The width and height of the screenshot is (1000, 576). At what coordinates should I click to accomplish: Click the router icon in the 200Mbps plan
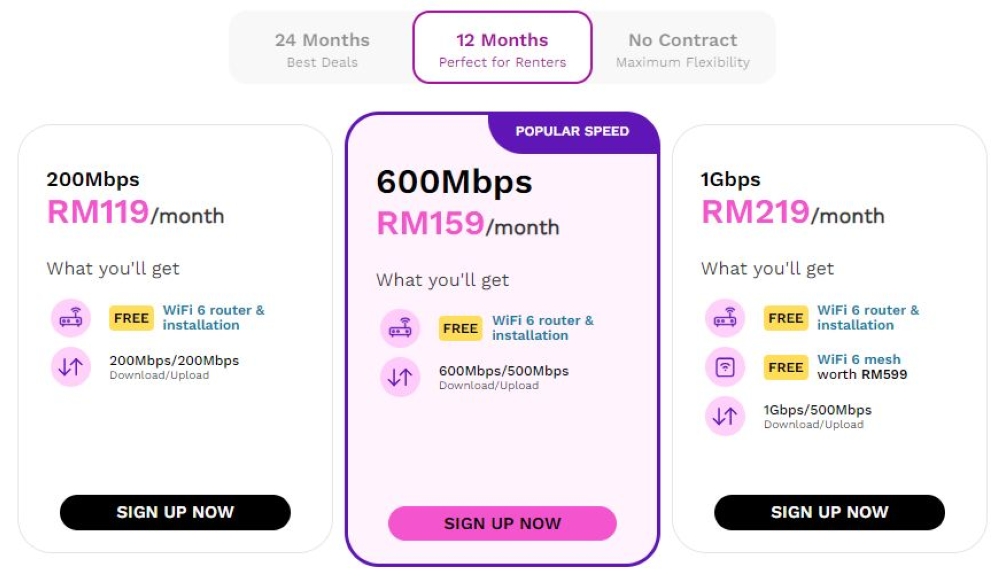pos(71,317)
